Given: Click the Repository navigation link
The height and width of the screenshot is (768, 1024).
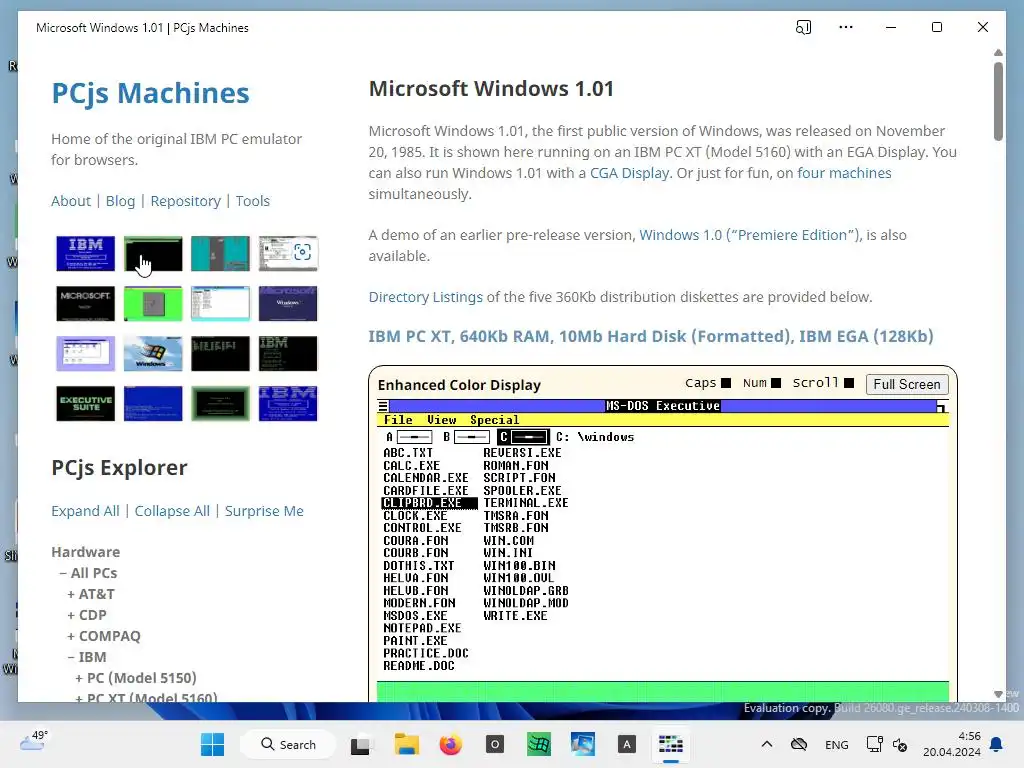Looking at the screenshot, I should coord(185,201).
